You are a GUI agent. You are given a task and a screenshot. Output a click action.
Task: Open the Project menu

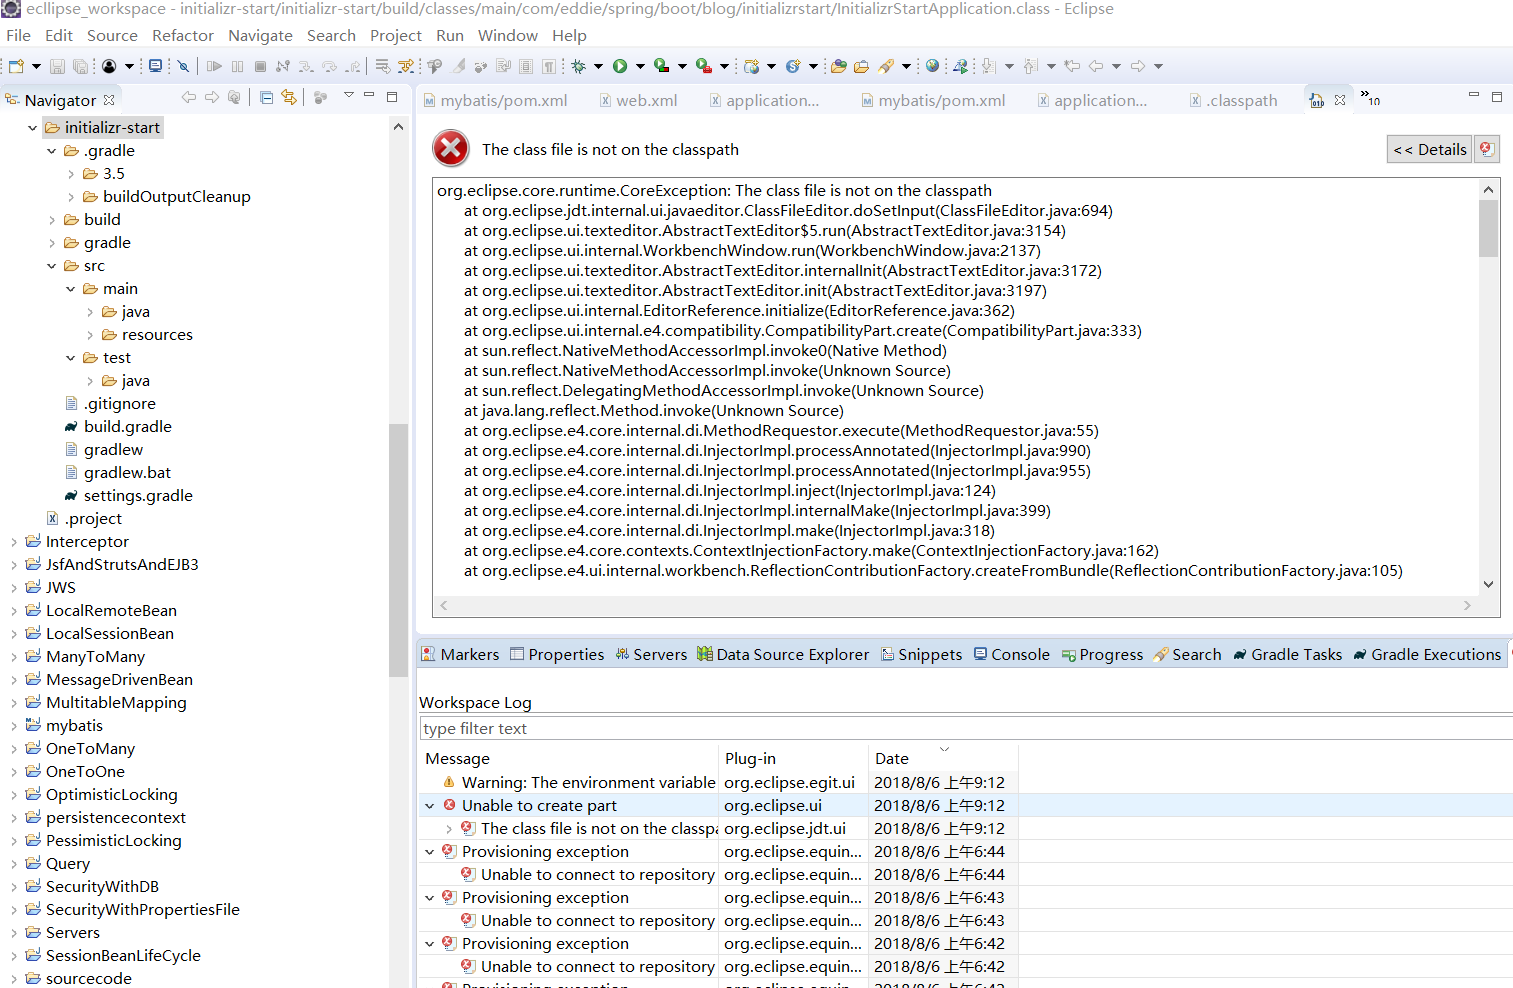click(x=396, y=35)
